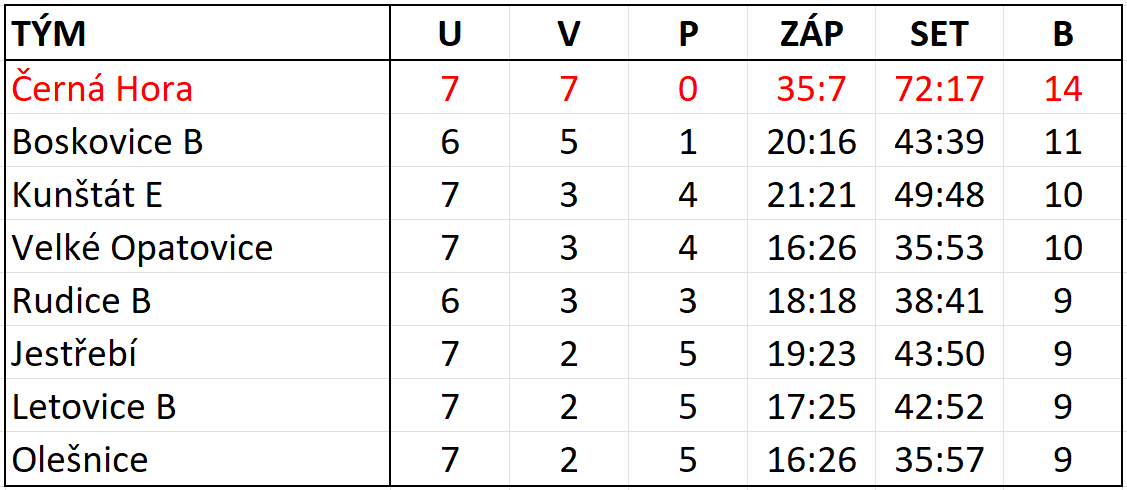The width and height of the screenshot is (1127, 490).
Task: Click the Olešnice team name
Action: (x=80, y=460)
